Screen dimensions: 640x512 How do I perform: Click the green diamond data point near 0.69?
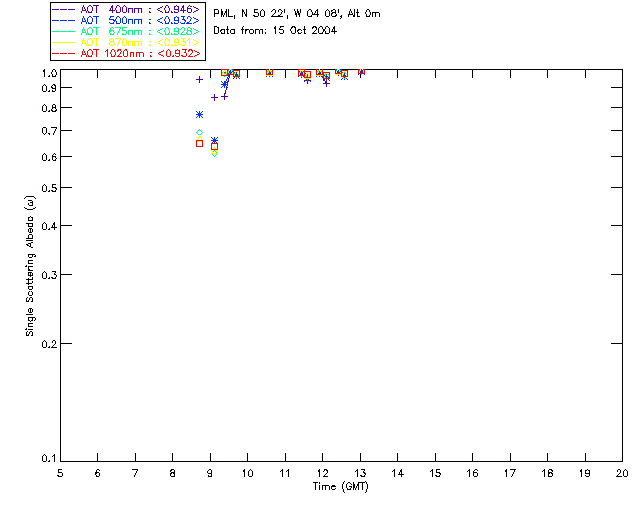point(199,132)
